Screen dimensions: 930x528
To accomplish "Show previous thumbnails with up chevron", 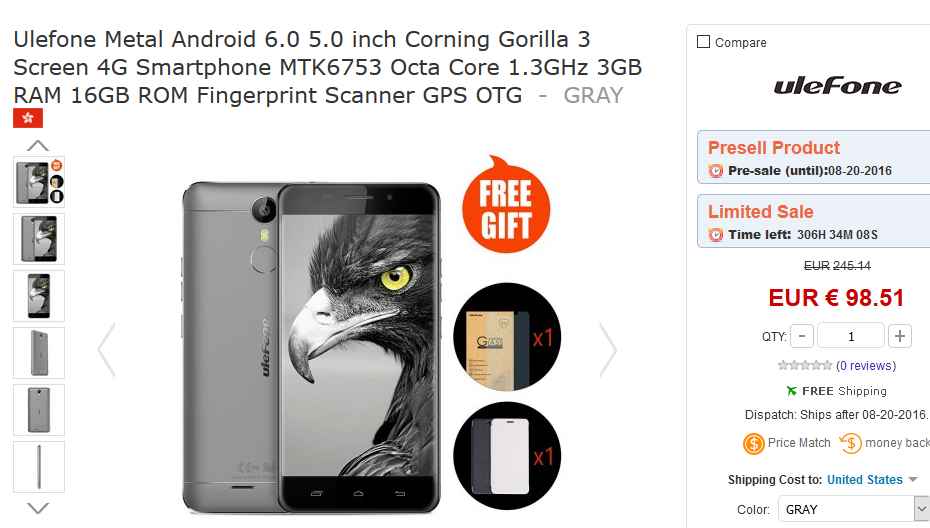I will [38, 145].
